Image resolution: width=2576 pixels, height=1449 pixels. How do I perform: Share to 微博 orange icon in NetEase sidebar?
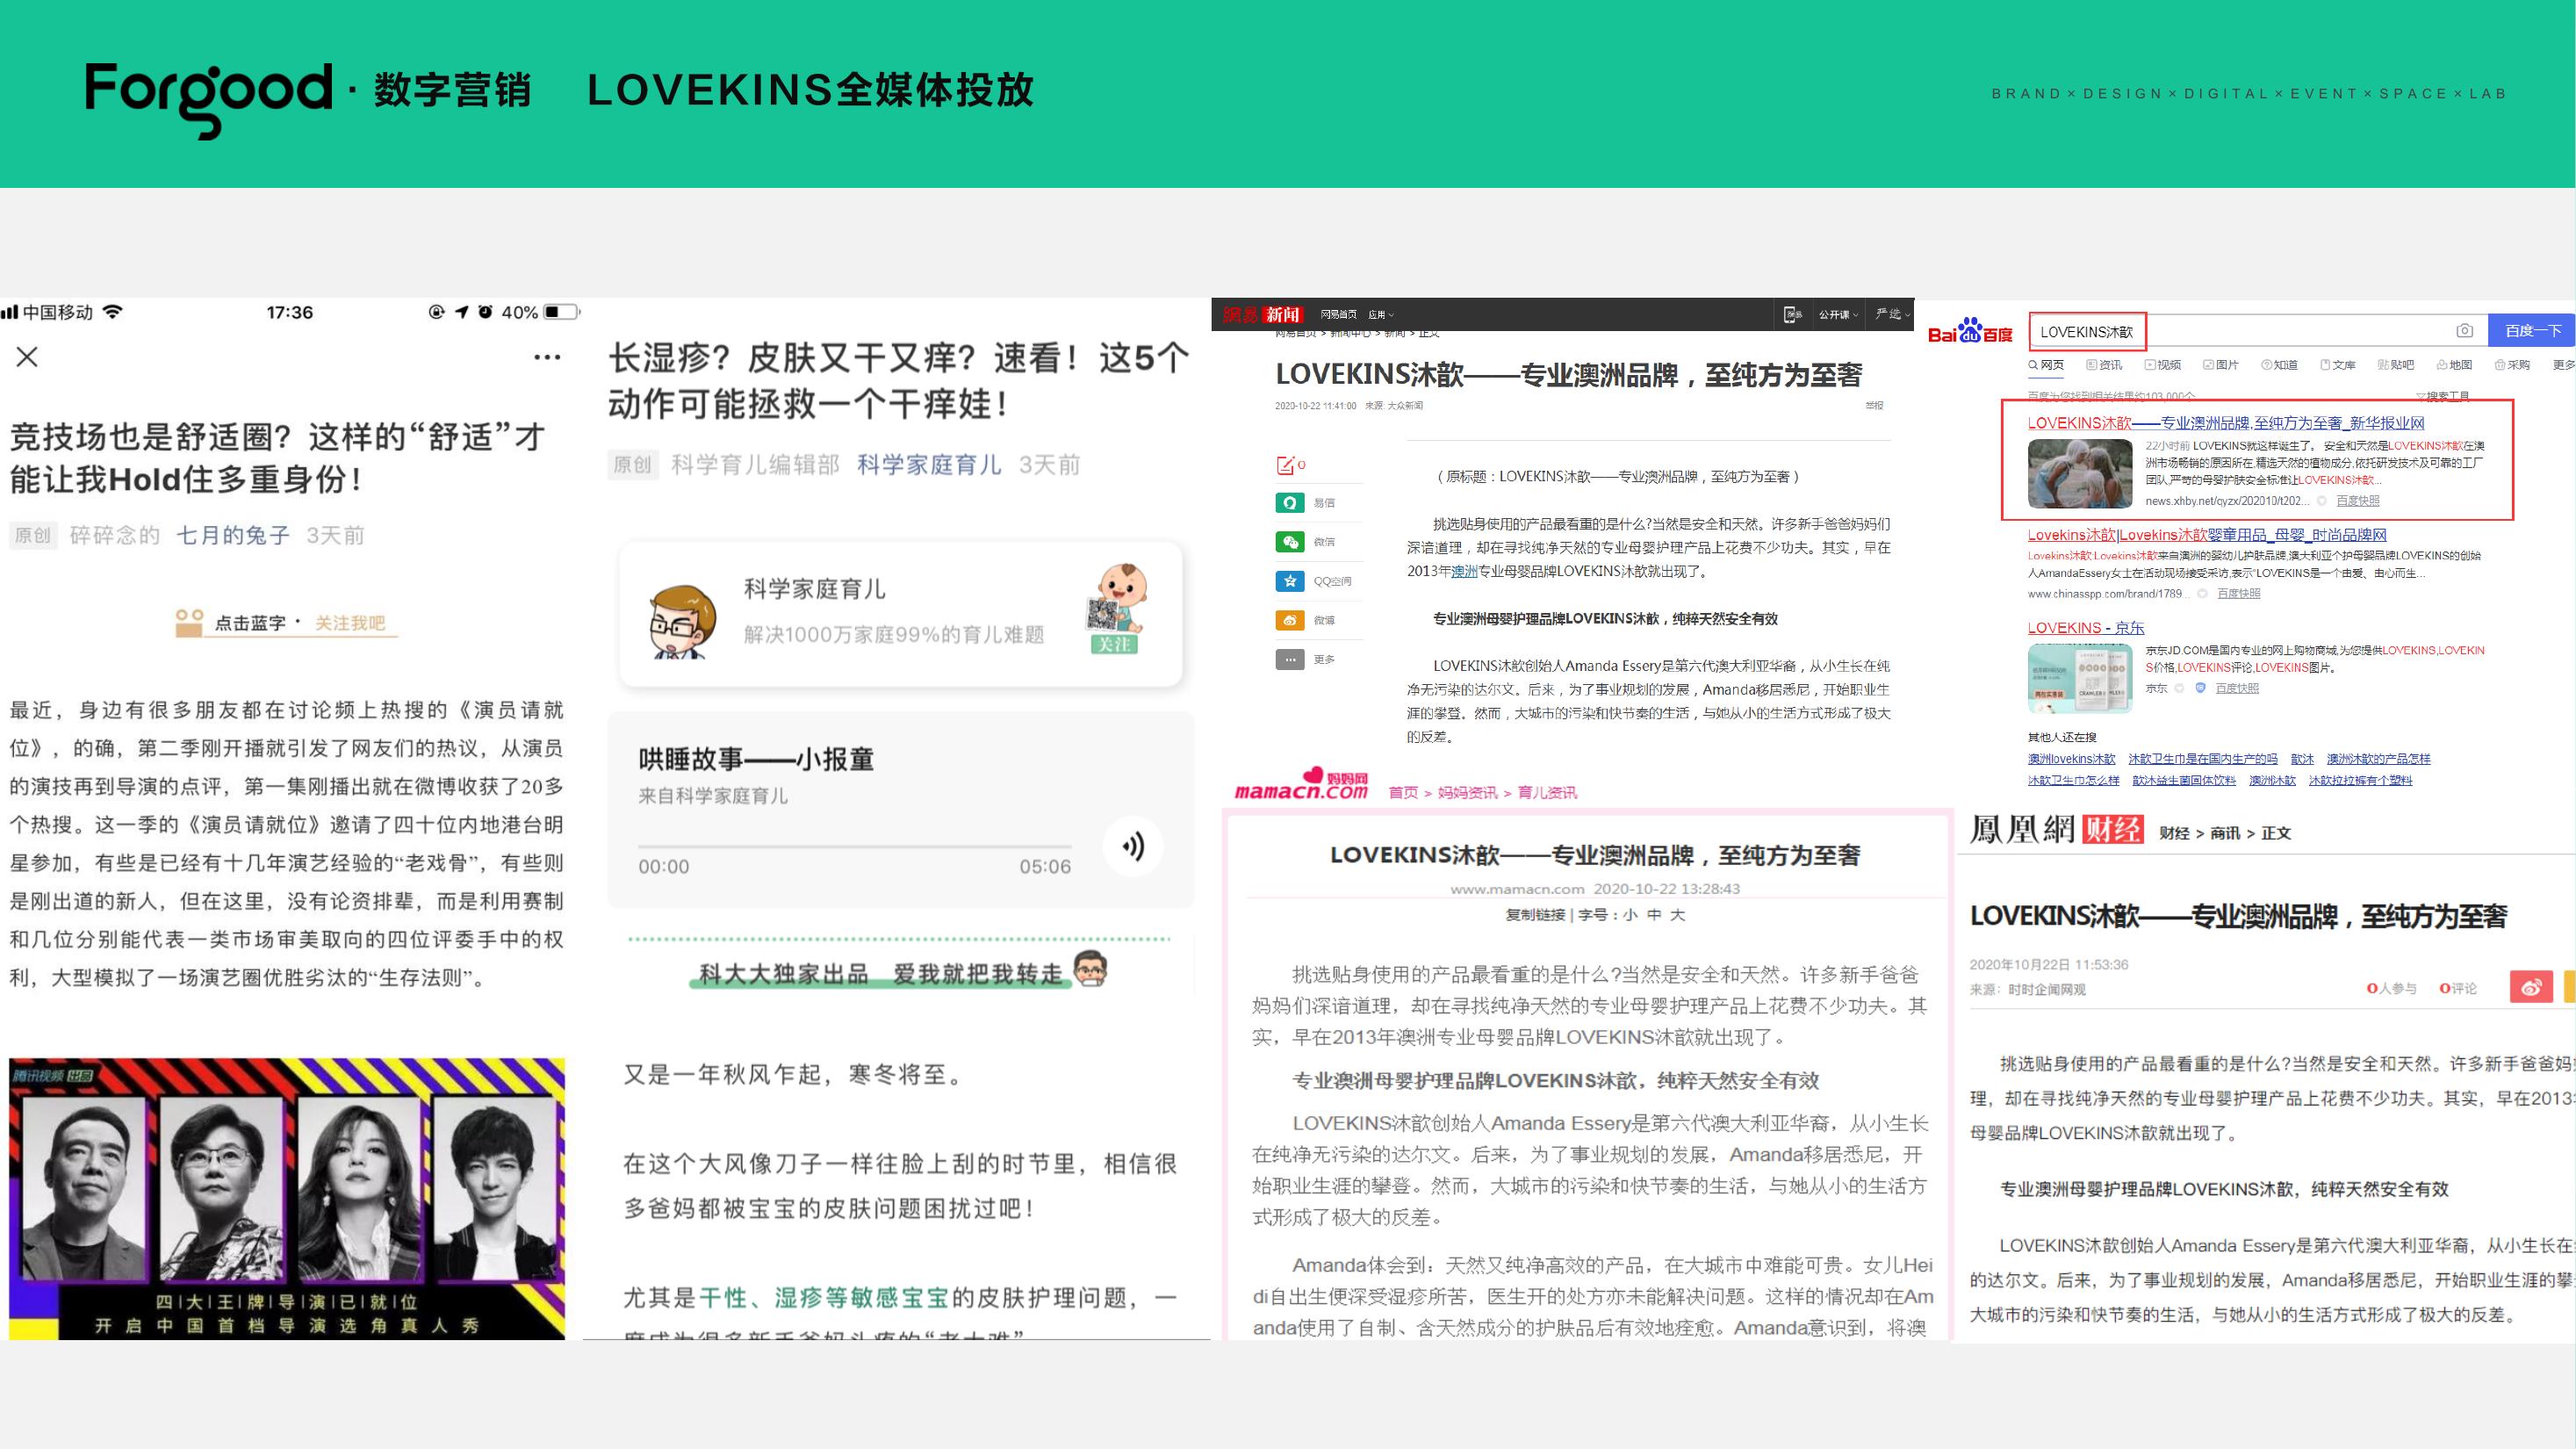click(x=1290, y=620)
